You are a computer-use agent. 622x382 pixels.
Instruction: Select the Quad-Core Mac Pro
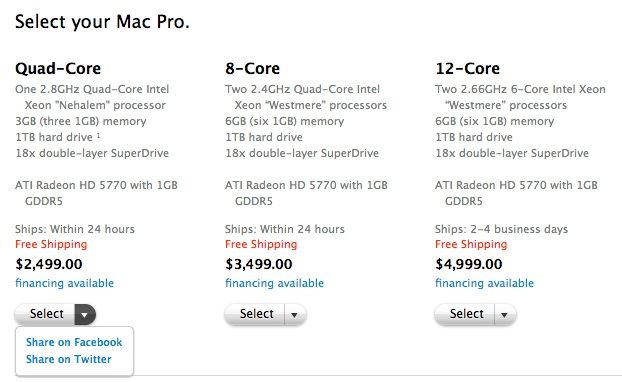(45, 314)
